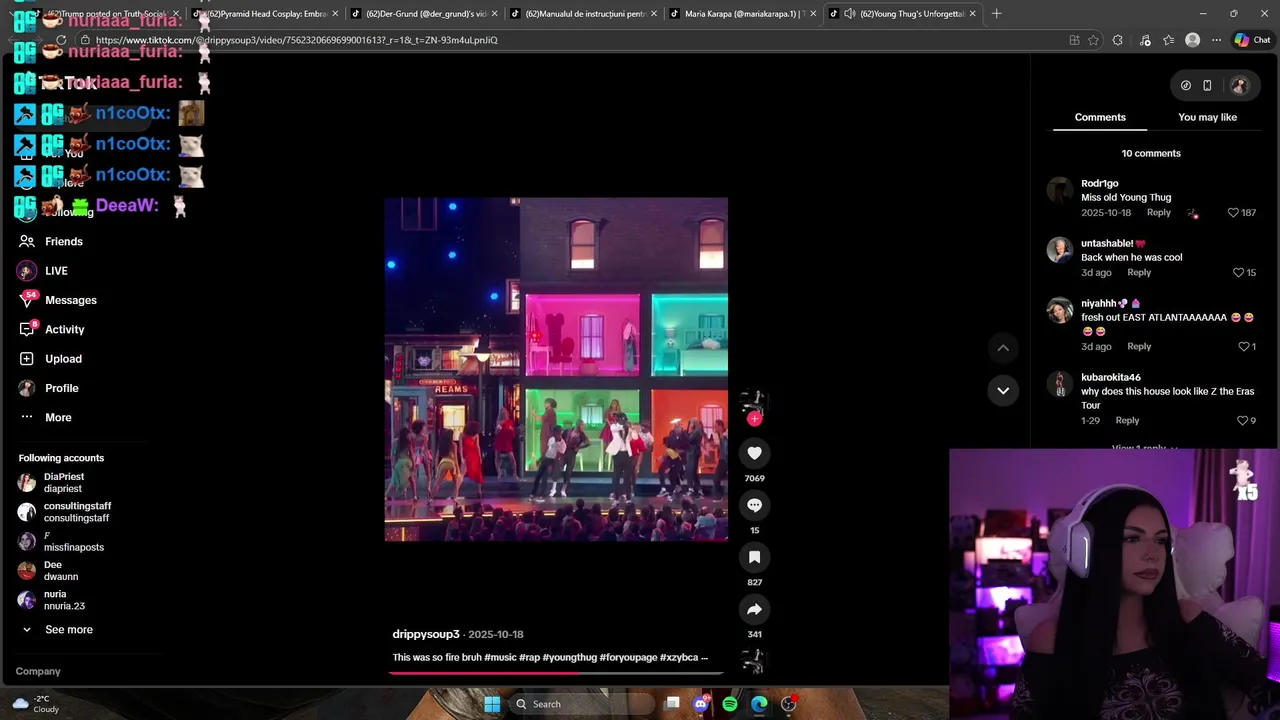Image resolution: width=1280 pixels, height=720 pixels.
Task: Open drippysoup3 creator profile name
Action: (426, 635)
